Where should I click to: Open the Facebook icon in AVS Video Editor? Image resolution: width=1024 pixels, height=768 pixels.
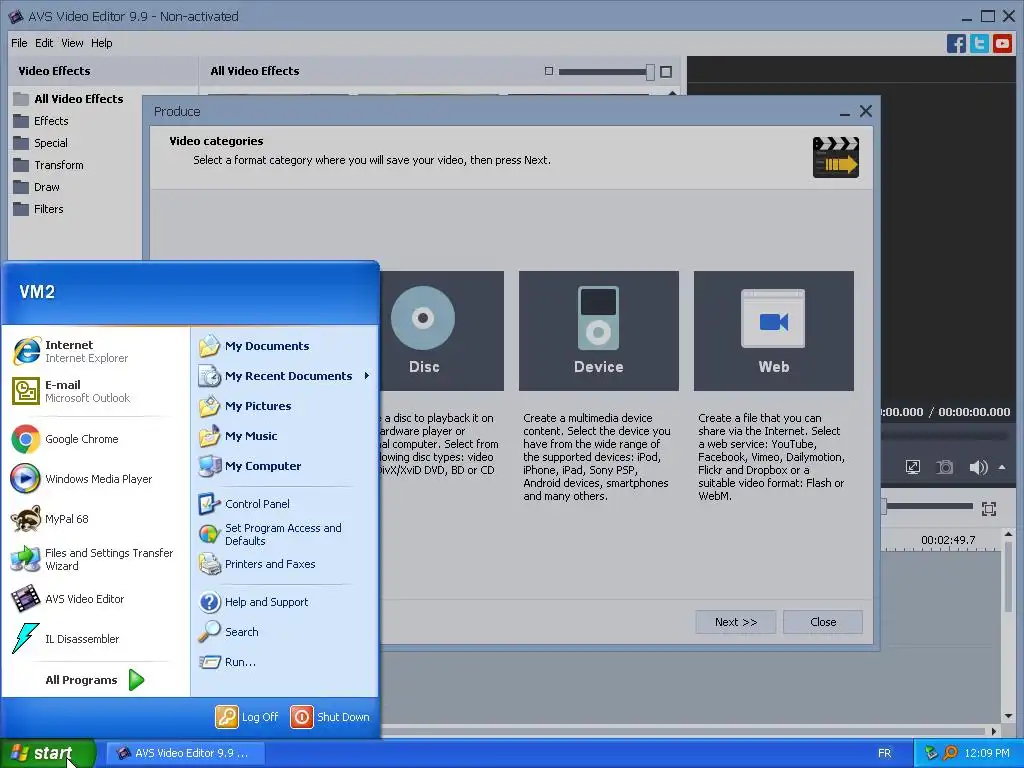(x=956, y=44)
